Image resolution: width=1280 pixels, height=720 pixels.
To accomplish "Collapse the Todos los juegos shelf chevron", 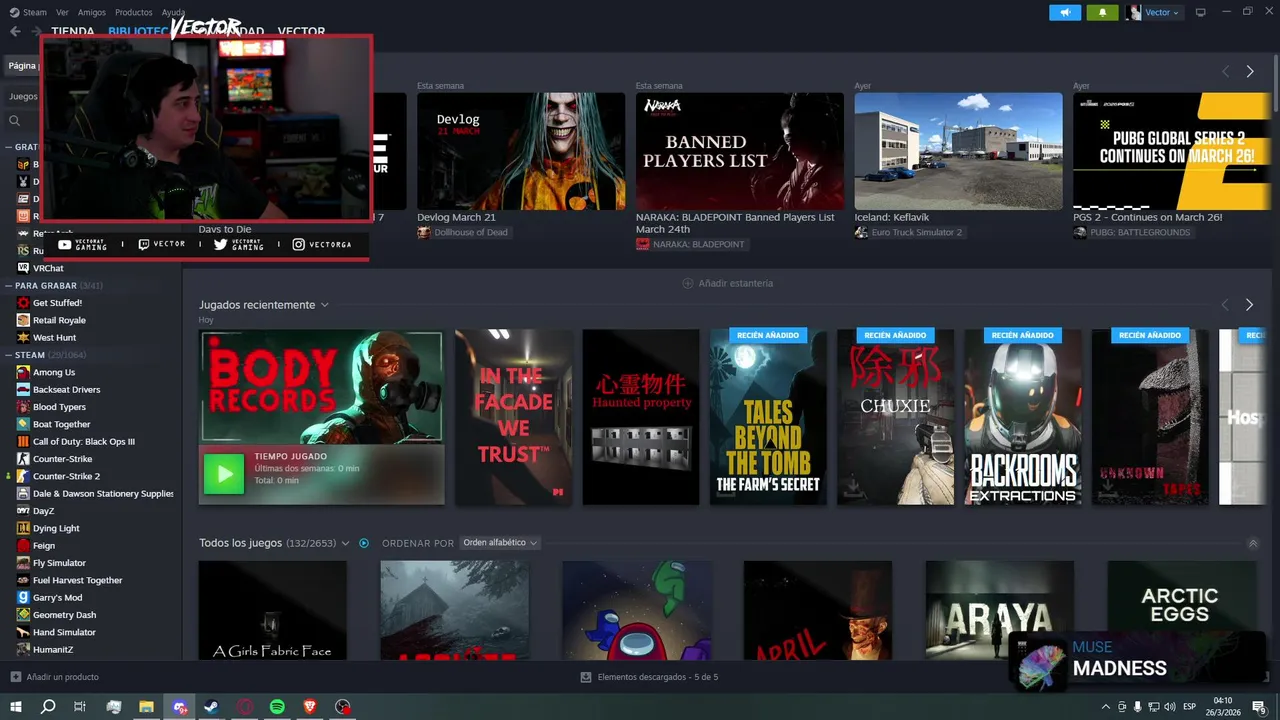I will [x=1253, y=543].
